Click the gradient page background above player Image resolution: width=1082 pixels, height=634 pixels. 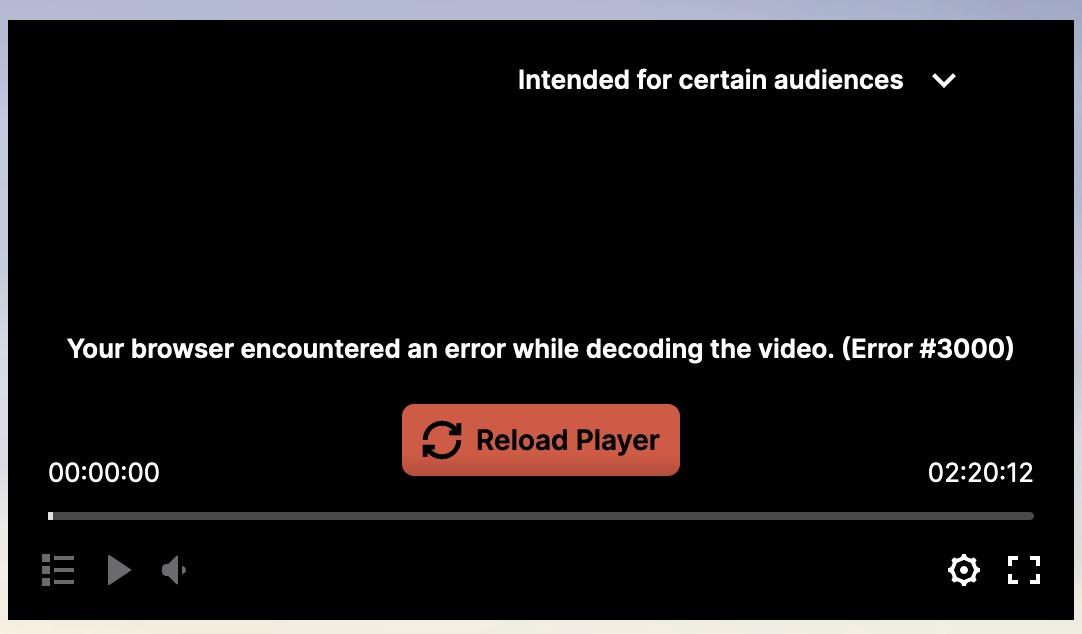pyautogui.click(x=541, y=9)
